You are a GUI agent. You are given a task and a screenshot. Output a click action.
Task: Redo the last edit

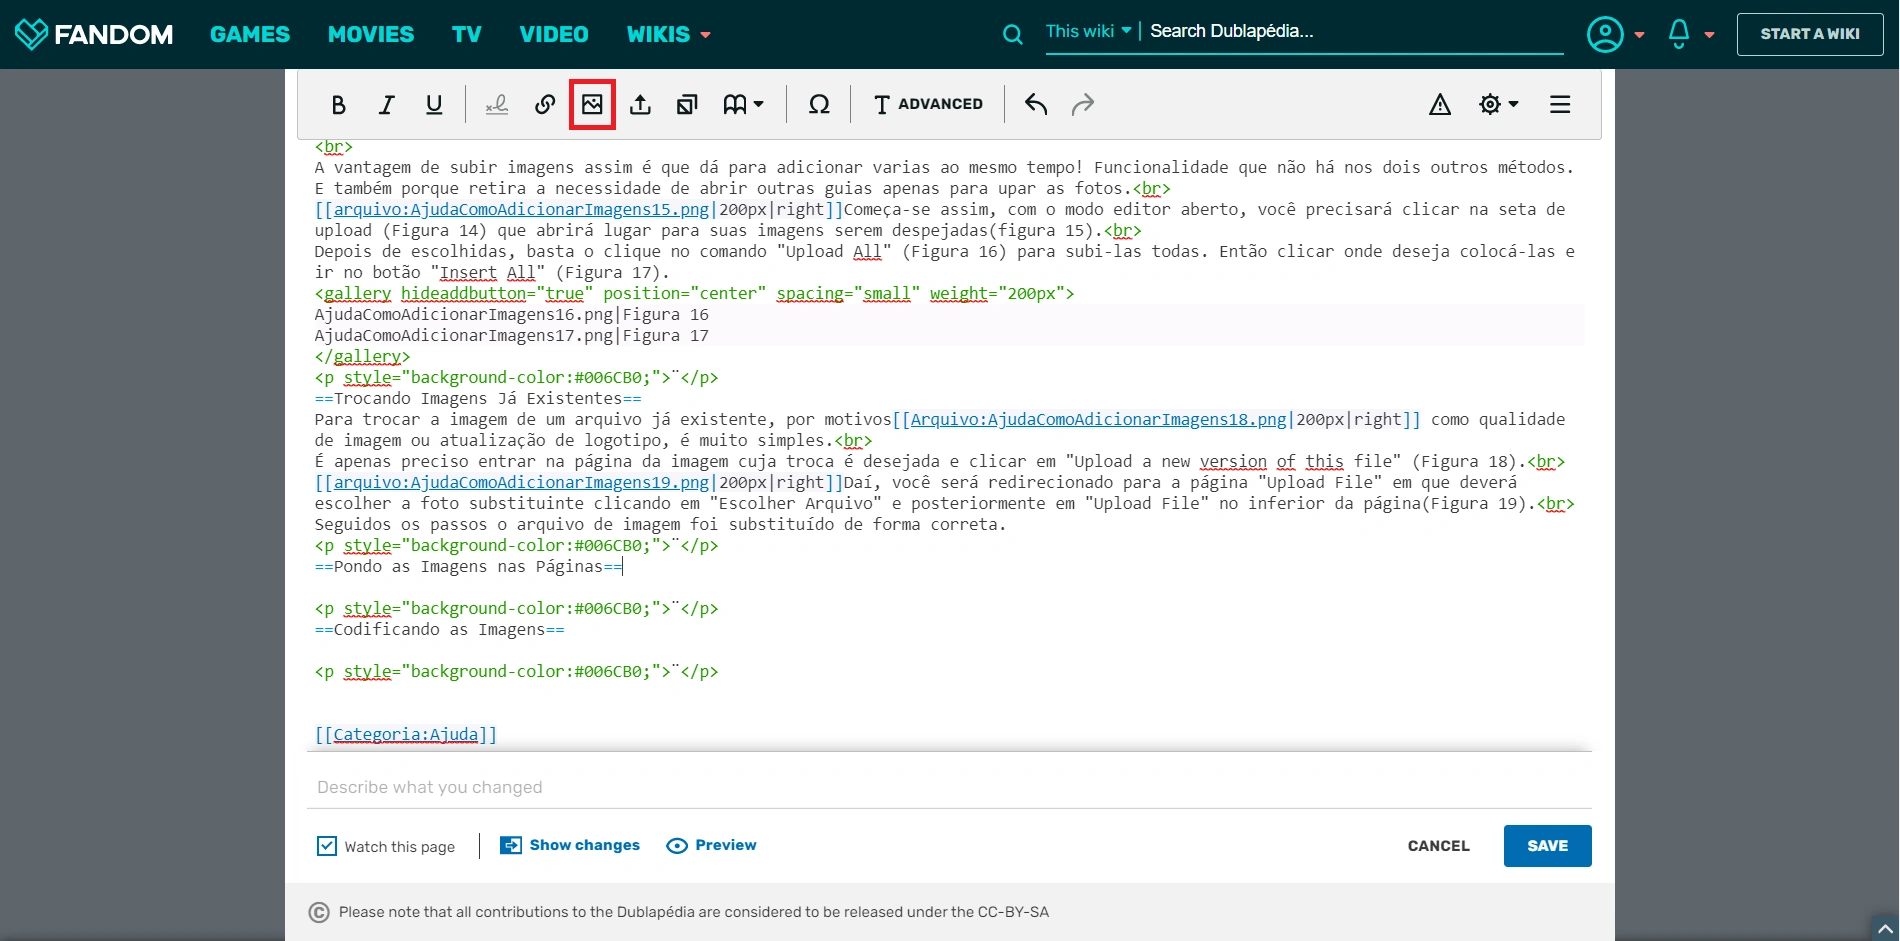1083,105
